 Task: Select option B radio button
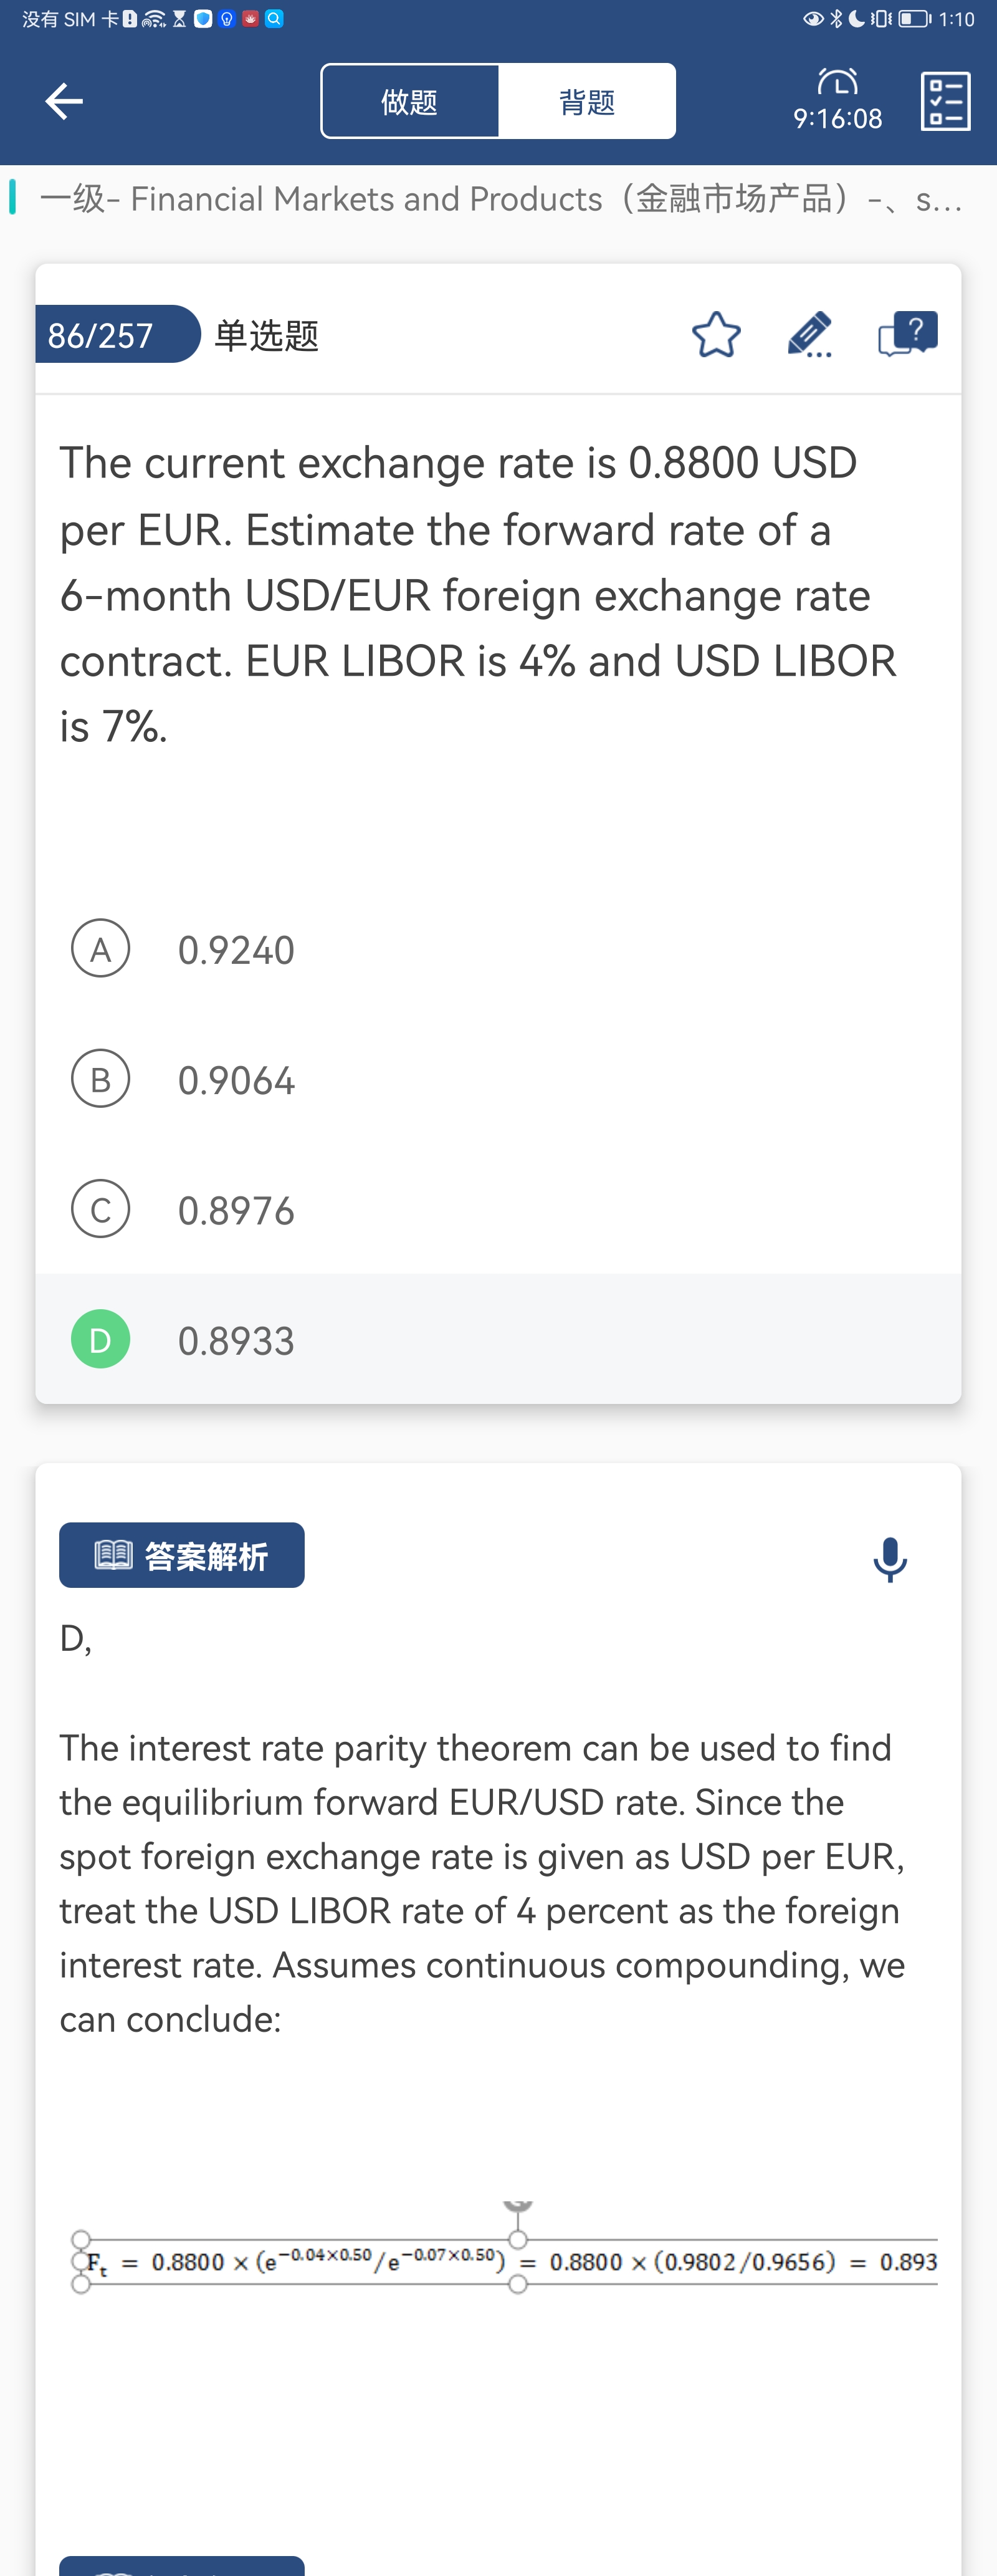(101, 1079)
